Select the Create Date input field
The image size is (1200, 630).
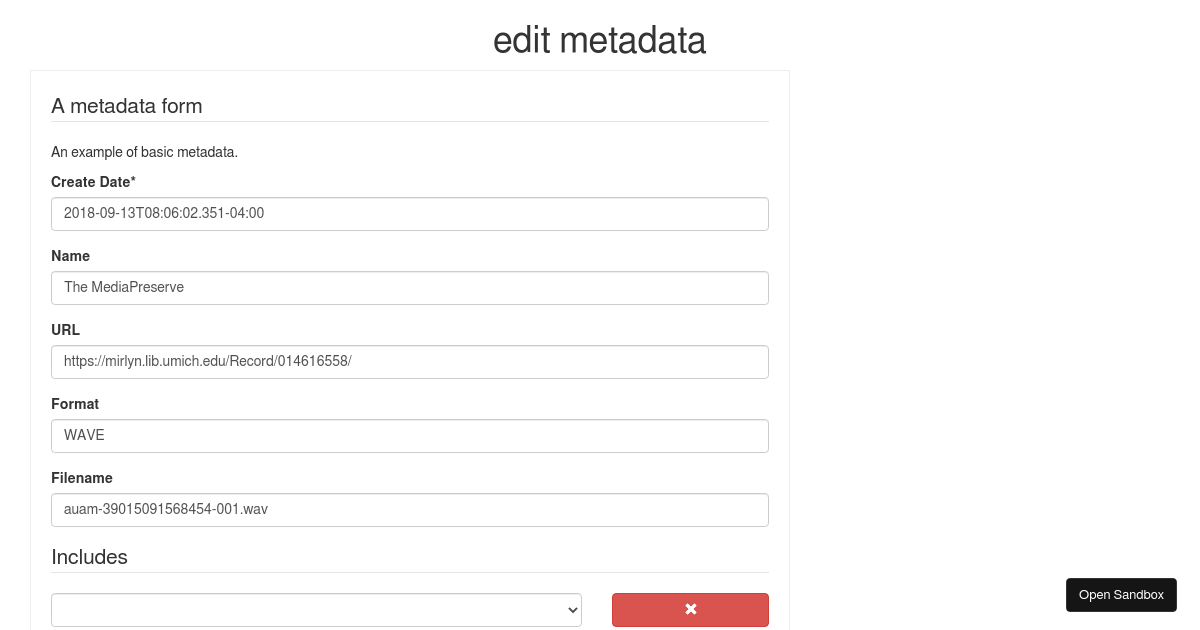(x=409, y=213)
